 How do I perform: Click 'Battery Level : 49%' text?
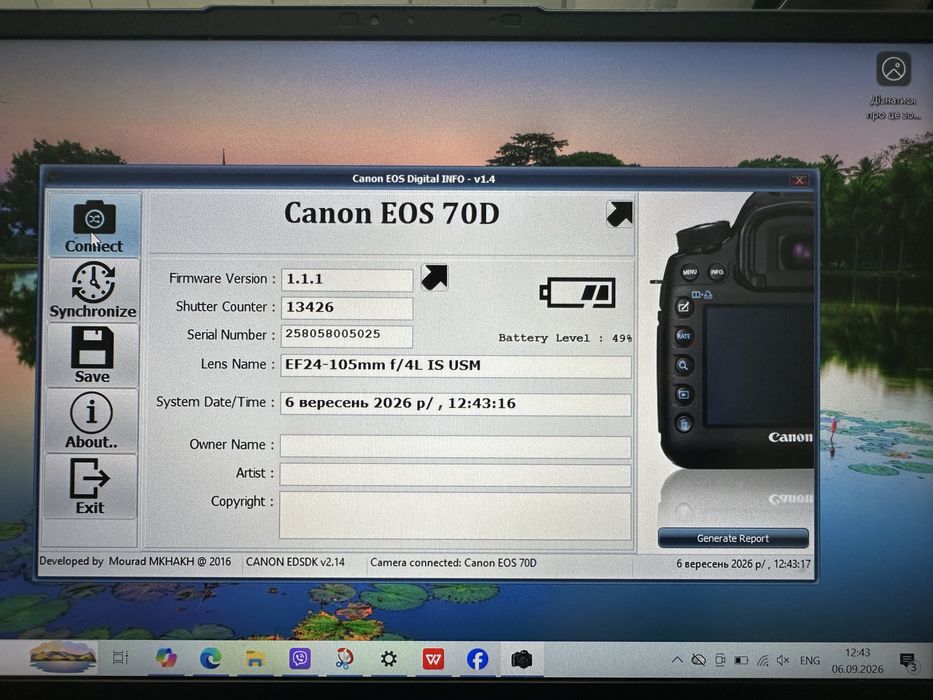point(565,338)
